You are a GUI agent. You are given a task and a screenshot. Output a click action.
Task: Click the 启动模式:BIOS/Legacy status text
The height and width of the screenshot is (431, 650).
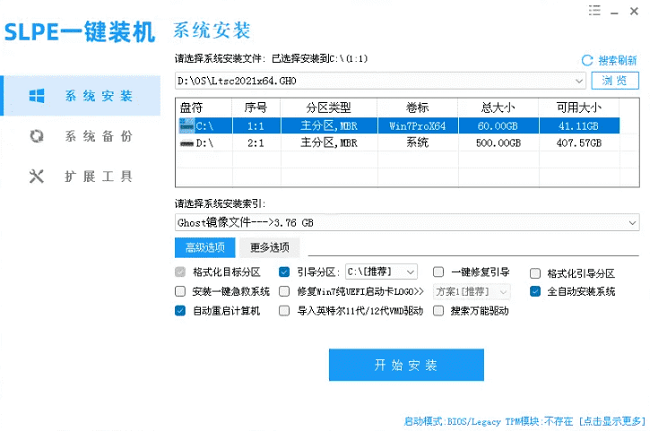(452, 421)
